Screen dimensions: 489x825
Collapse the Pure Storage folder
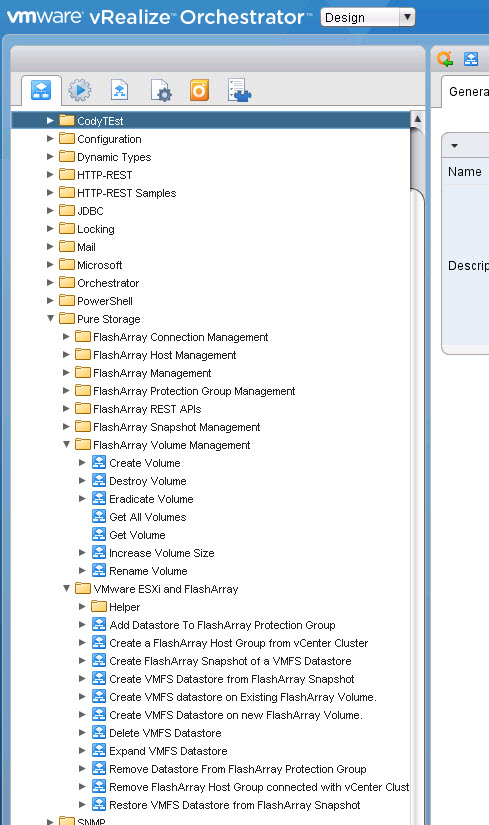coord(50,318)
